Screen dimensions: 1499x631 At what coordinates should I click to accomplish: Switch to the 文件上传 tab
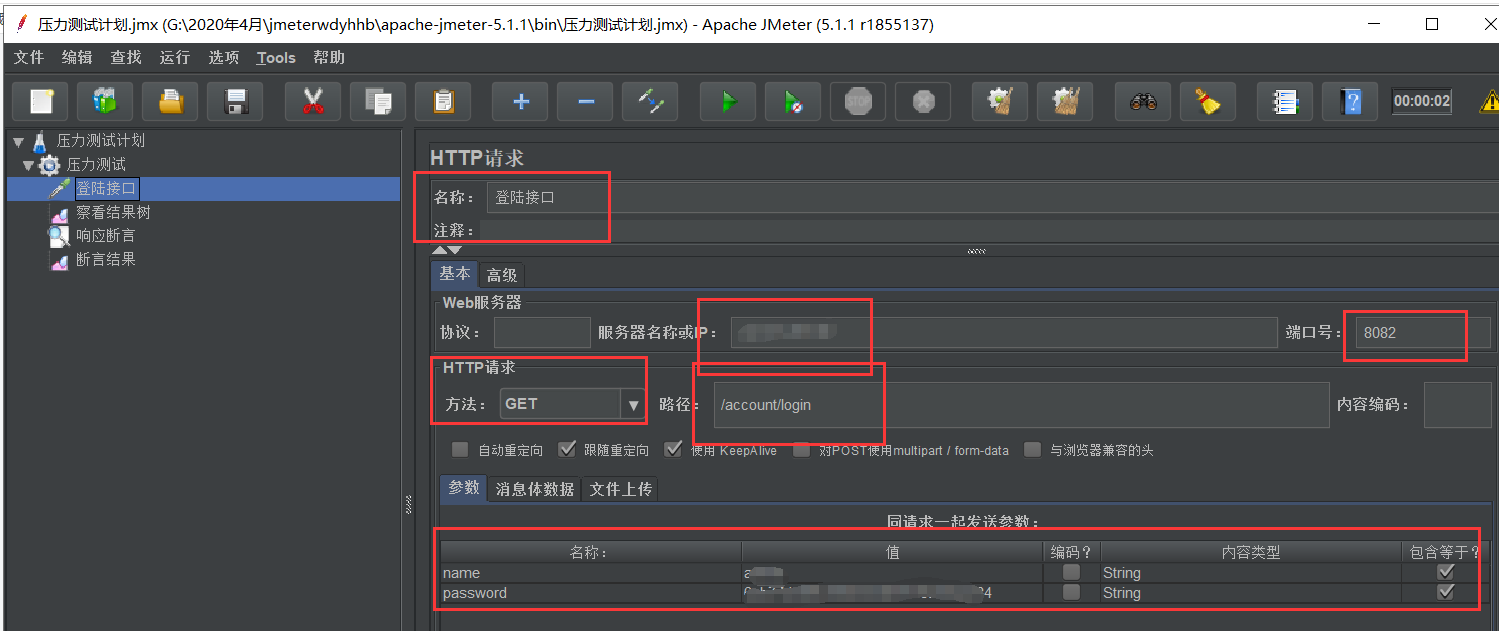620,489
